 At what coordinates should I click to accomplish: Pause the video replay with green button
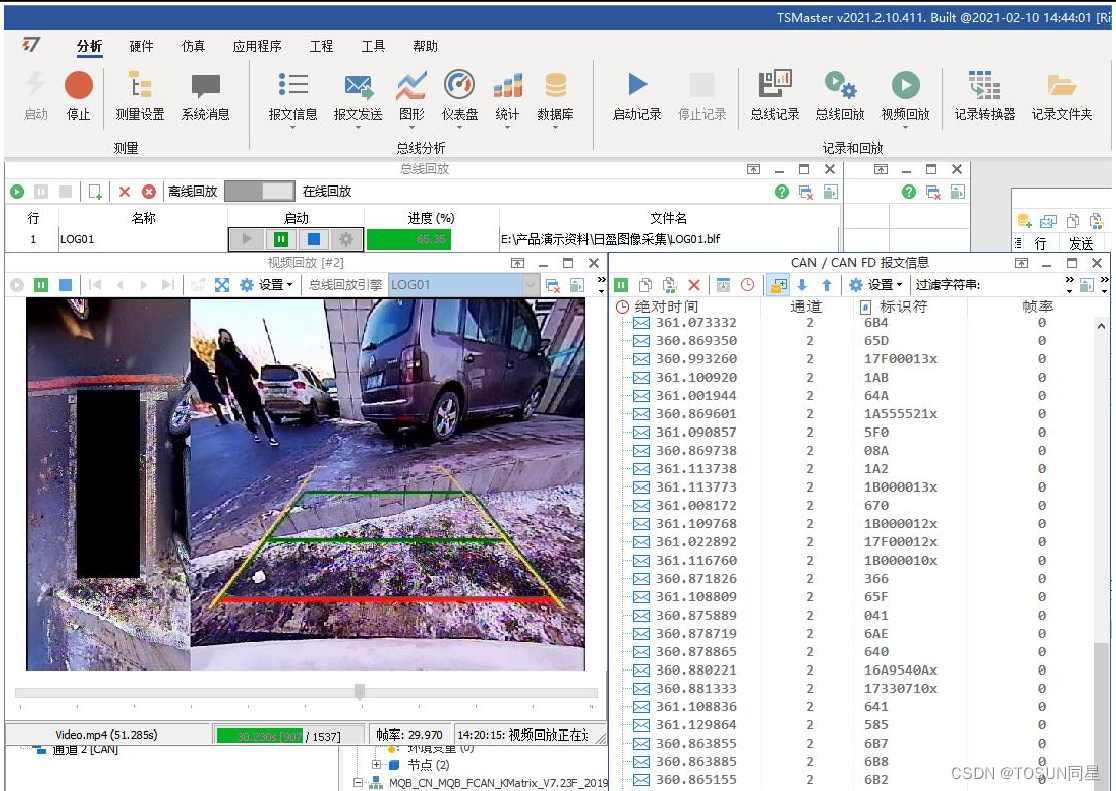point(41,285)
